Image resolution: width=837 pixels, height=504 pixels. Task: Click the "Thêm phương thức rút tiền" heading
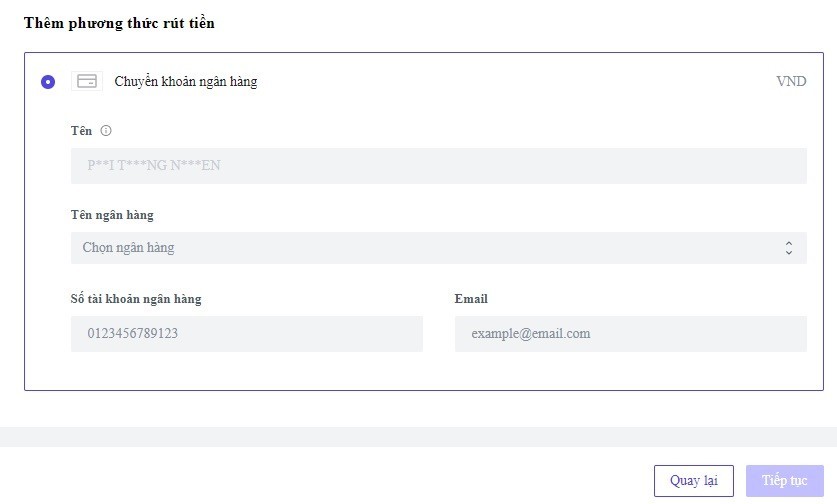click(119, 23)
